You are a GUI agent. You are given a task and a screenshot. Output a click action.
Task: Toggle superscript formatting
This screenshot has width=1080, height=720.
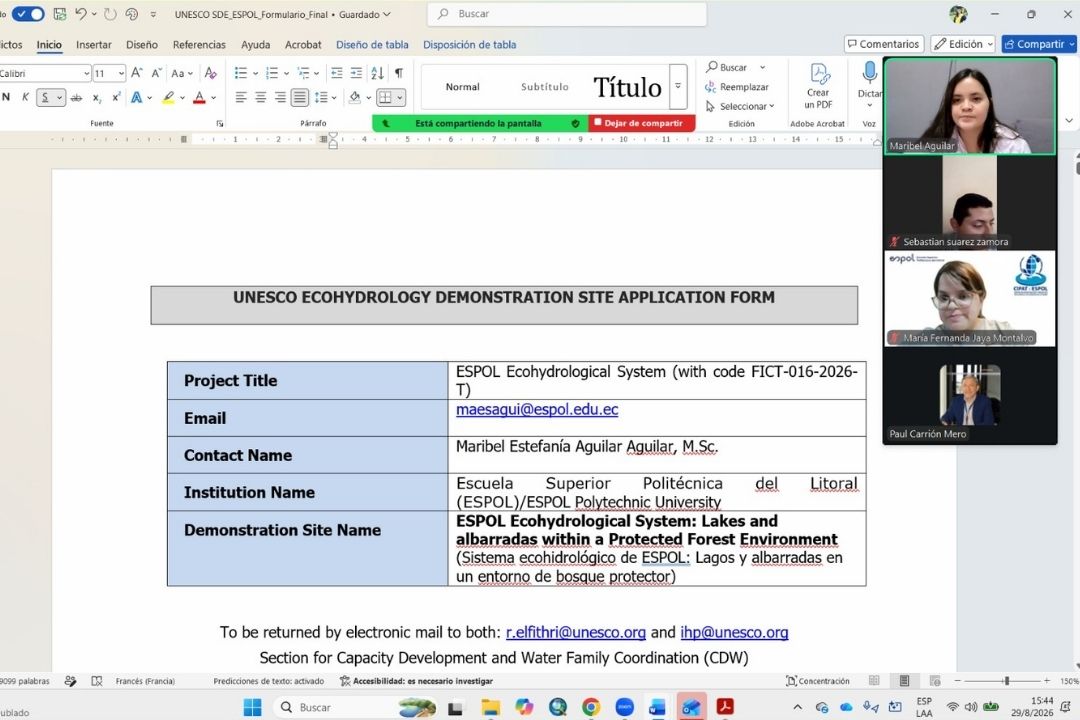tap(116, 97)
